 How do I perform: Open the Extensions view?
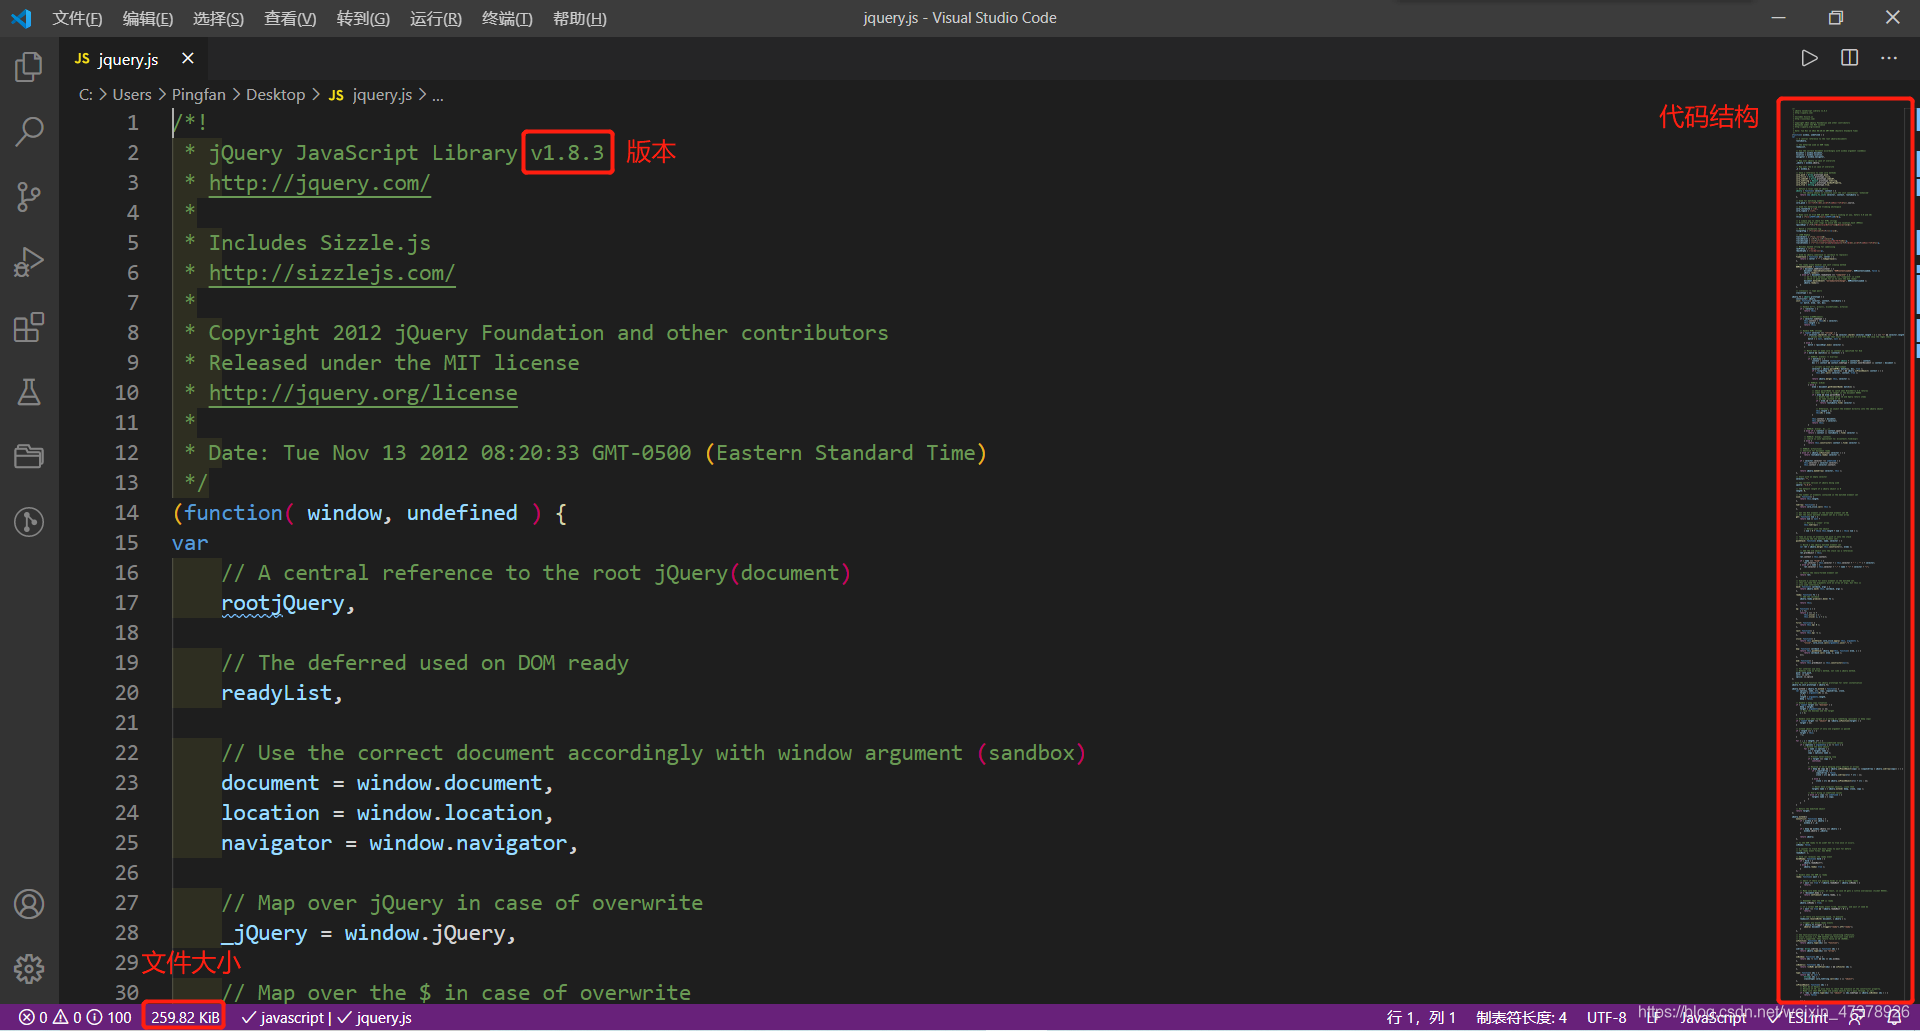[29, 327]
